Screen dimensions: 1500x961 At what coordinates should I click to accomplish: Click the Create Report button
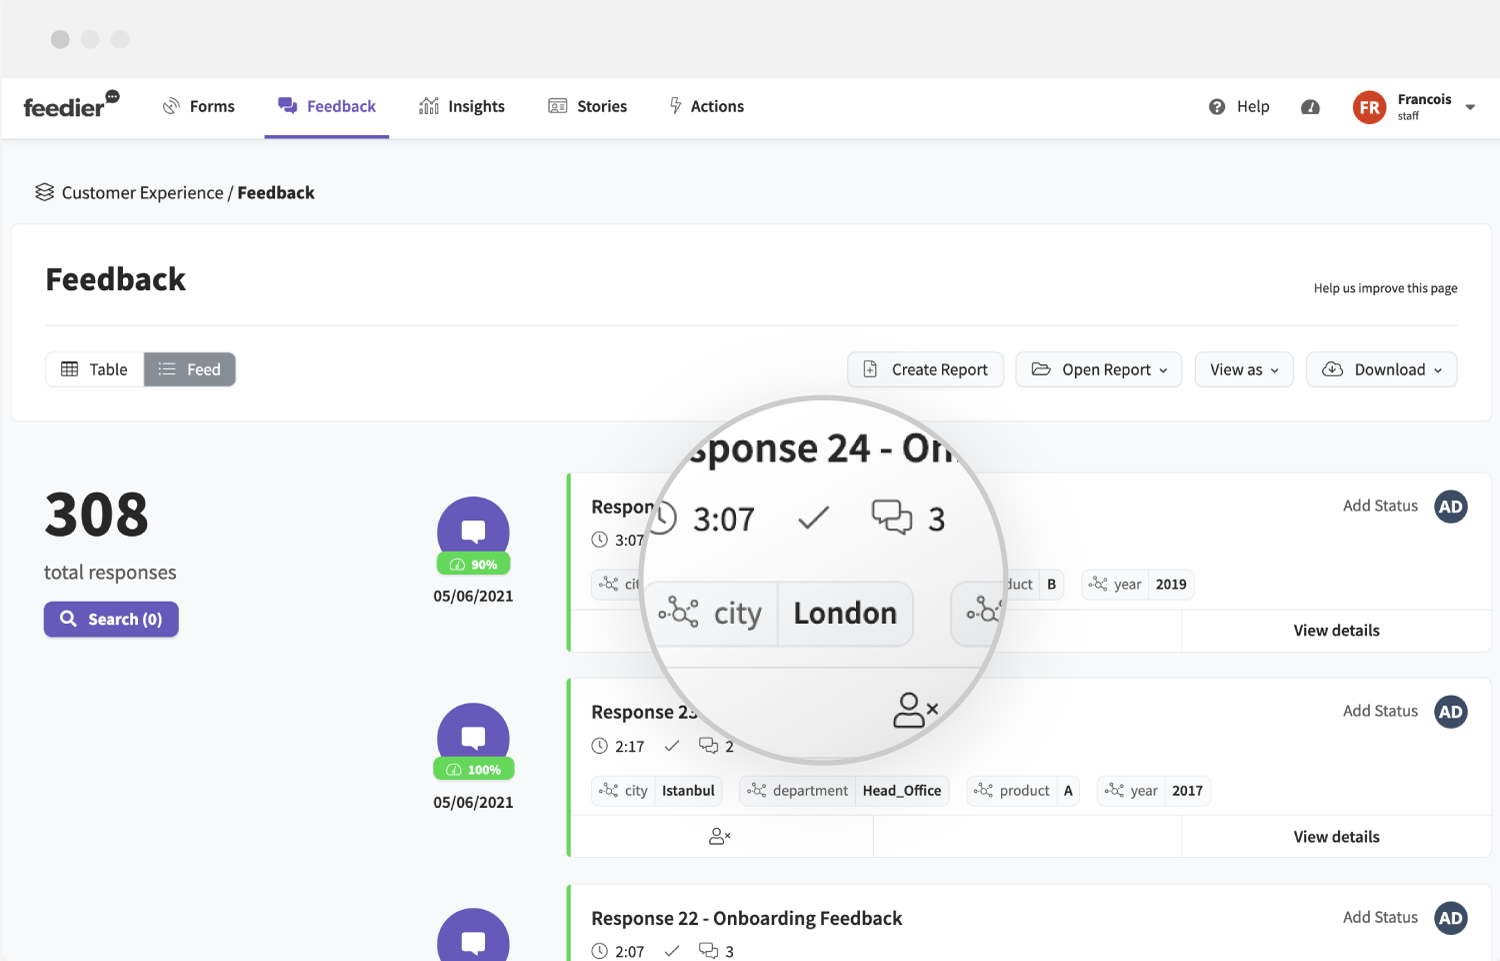(x=925, y=370)
